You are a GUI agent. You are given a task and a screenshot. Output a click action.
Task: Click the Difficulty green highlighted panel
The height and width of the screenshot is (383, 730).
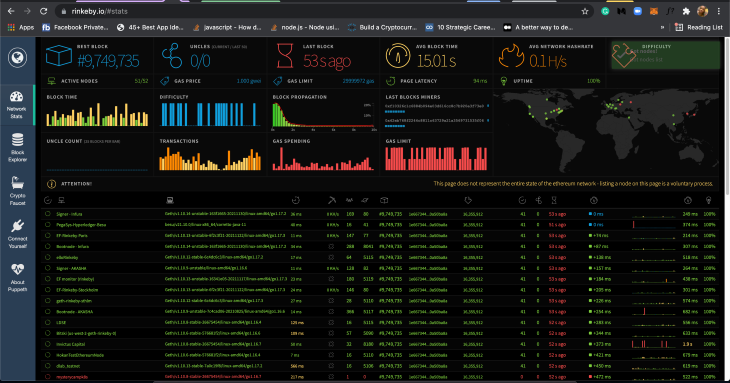coord(665,55)
